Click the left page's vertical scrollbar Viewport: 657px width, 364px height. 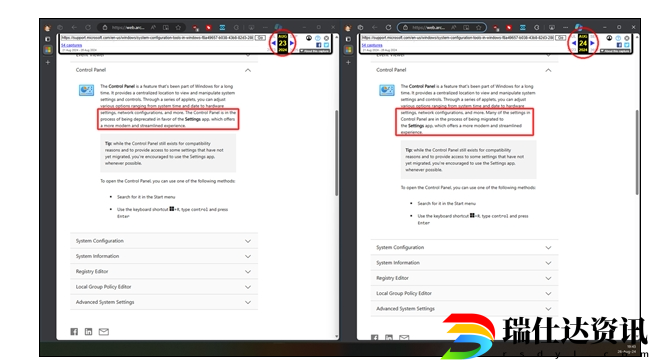pos(336,153)
